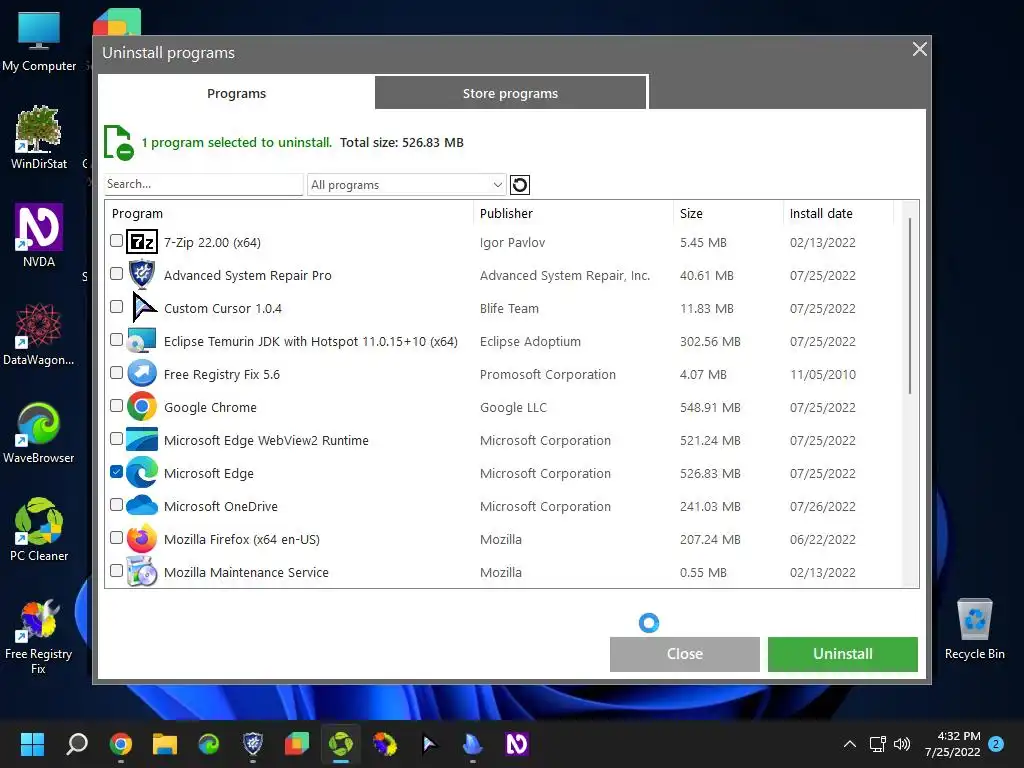Open network icon in system tray
This screenshot has width=1024, height=768.
click(877, 744)
